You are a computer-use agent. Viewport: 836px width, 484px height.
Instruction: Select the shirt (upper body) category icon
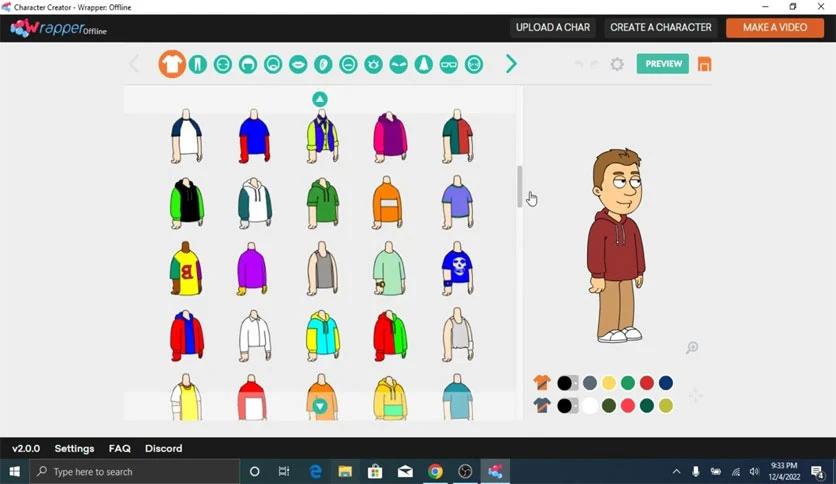(172, 64)
